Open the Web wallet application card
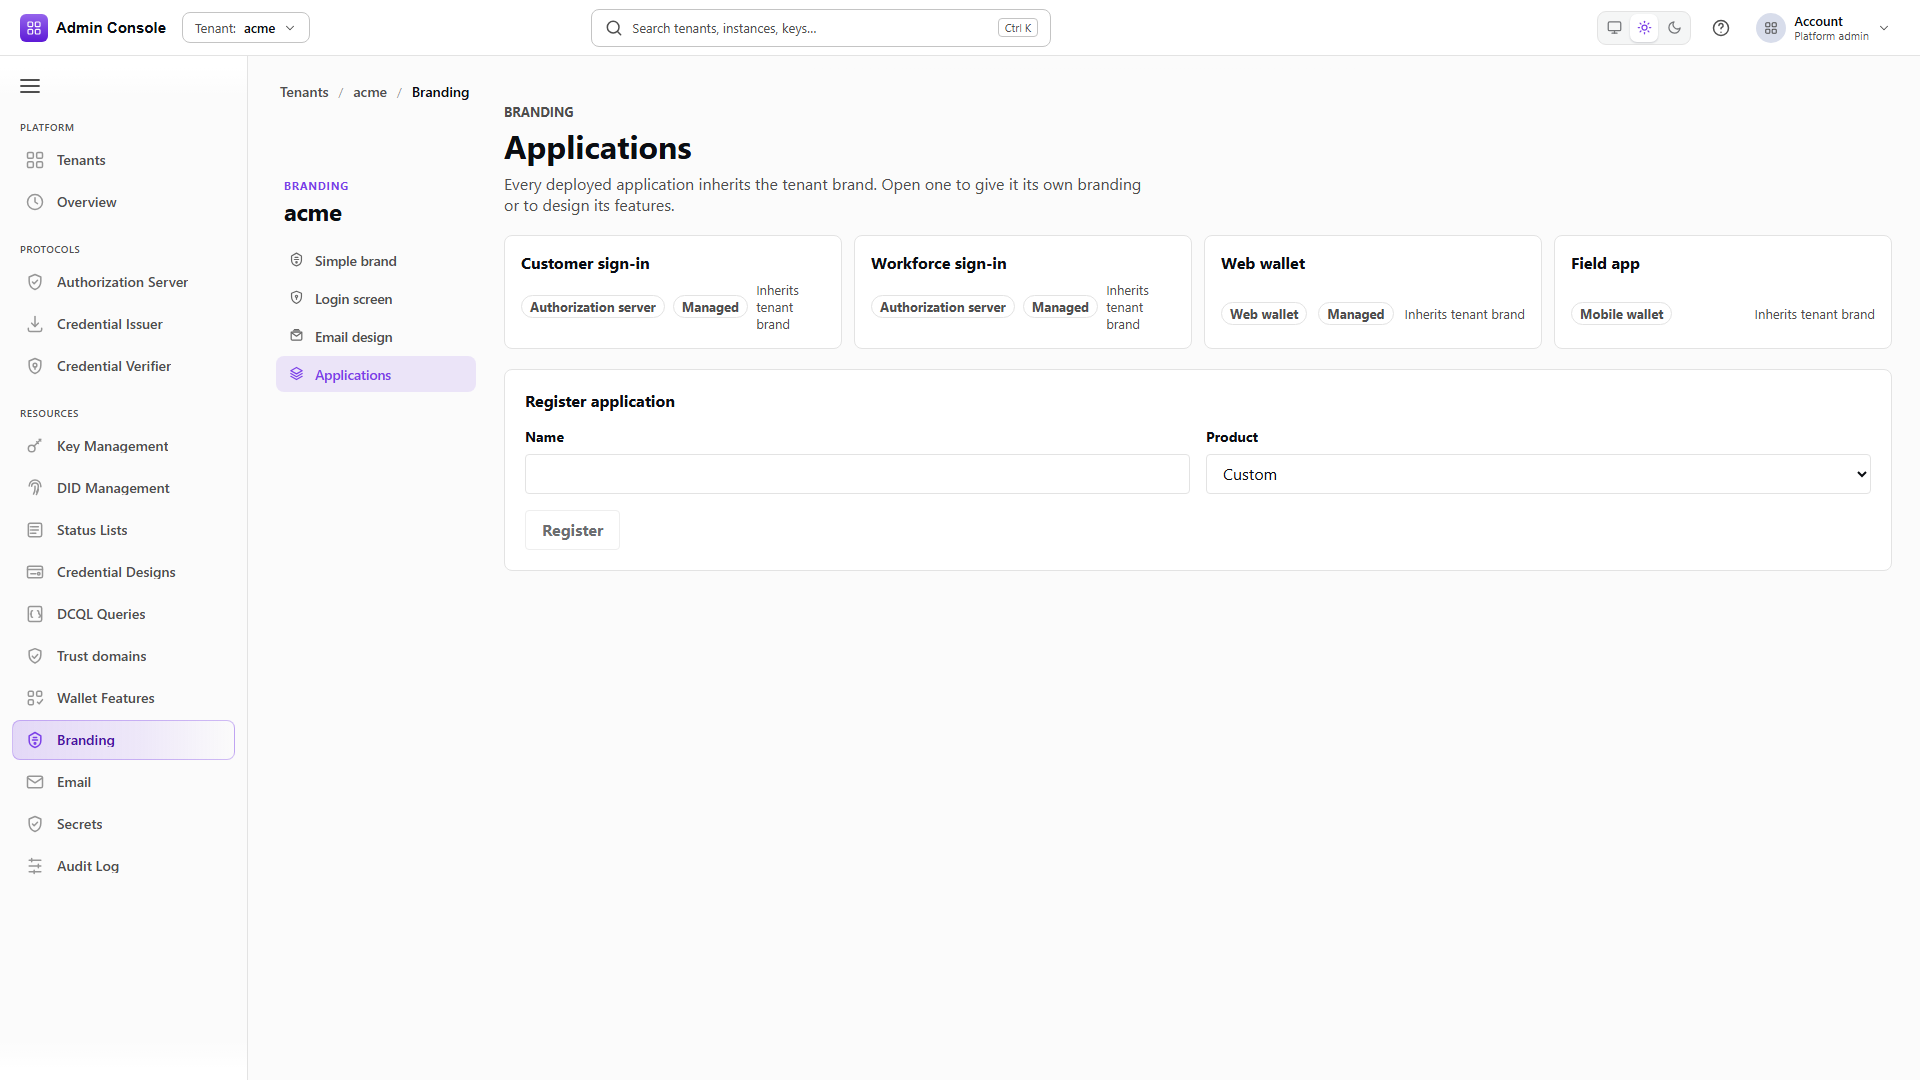1920x1080 pixels. (x=1373, y=292)
